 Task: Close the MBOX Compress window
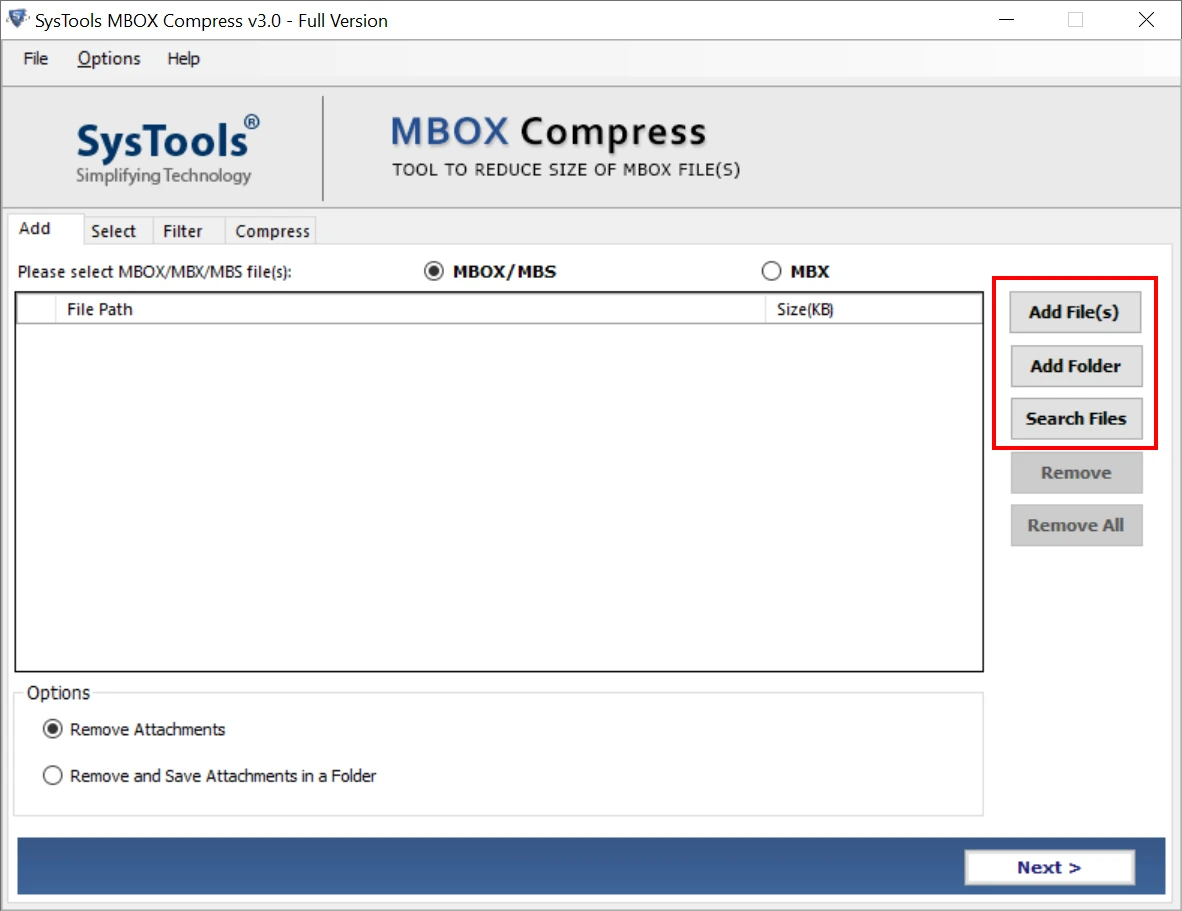coord(1146,20)
